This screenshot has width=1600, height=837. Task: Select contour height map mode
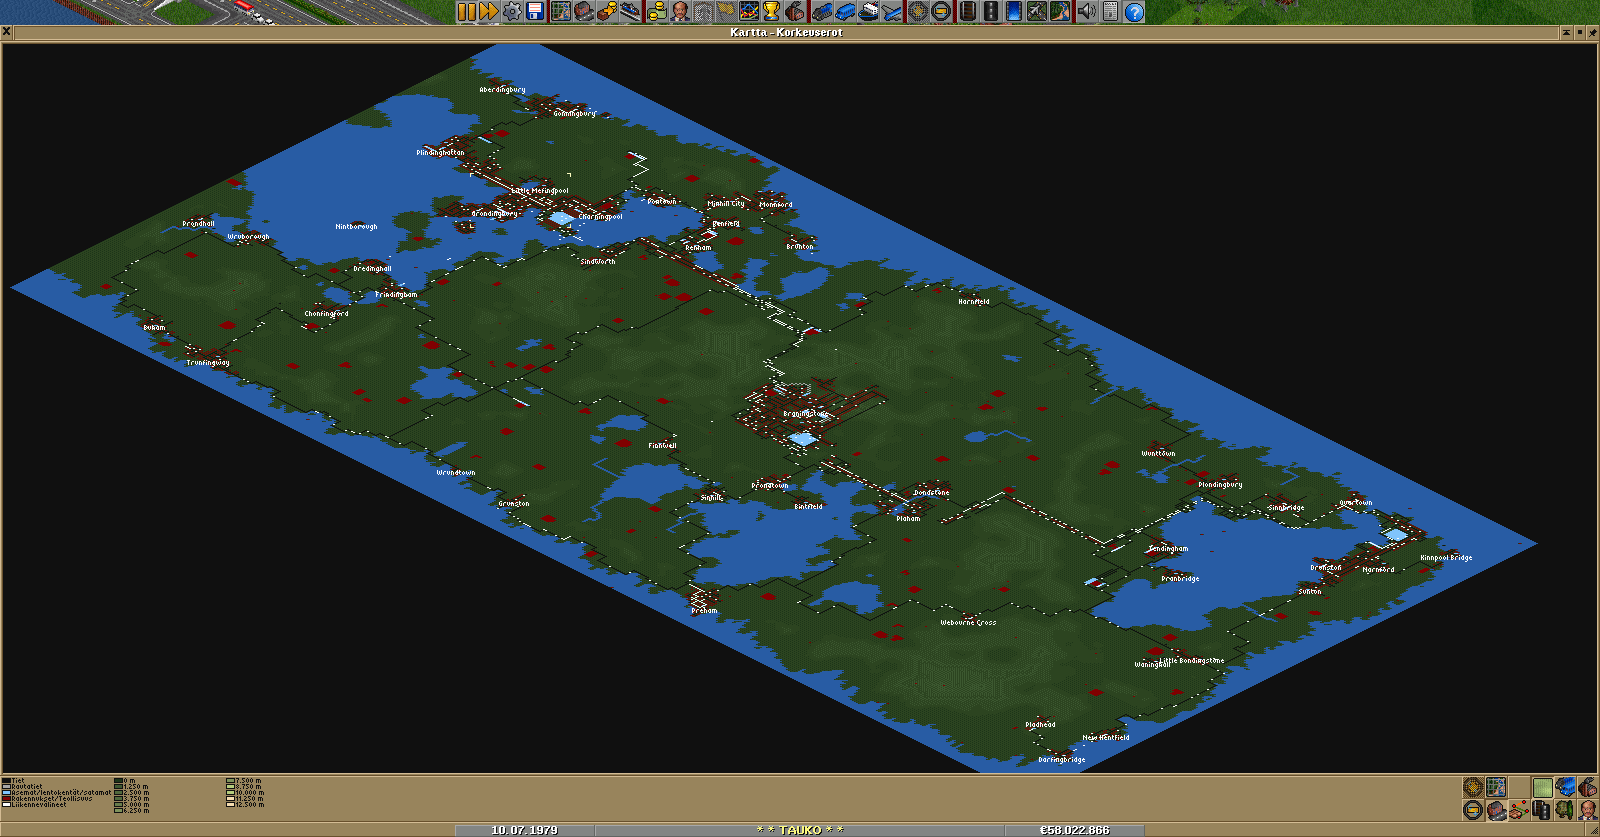coord(1543,787)
